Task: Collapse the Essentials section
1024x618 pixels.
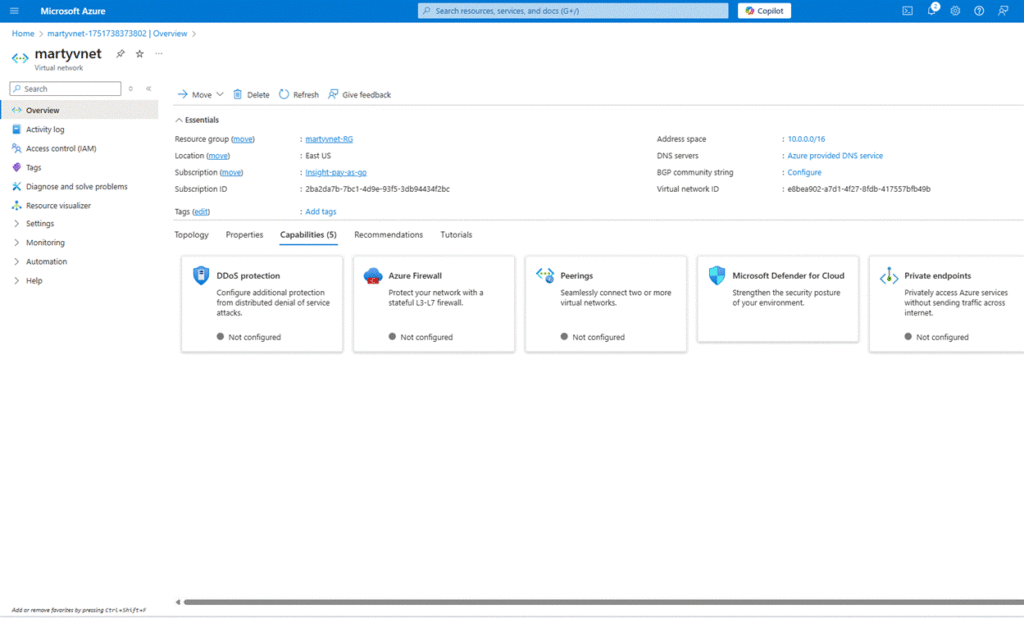Action: pyautogui.click(x=180, y=120)
